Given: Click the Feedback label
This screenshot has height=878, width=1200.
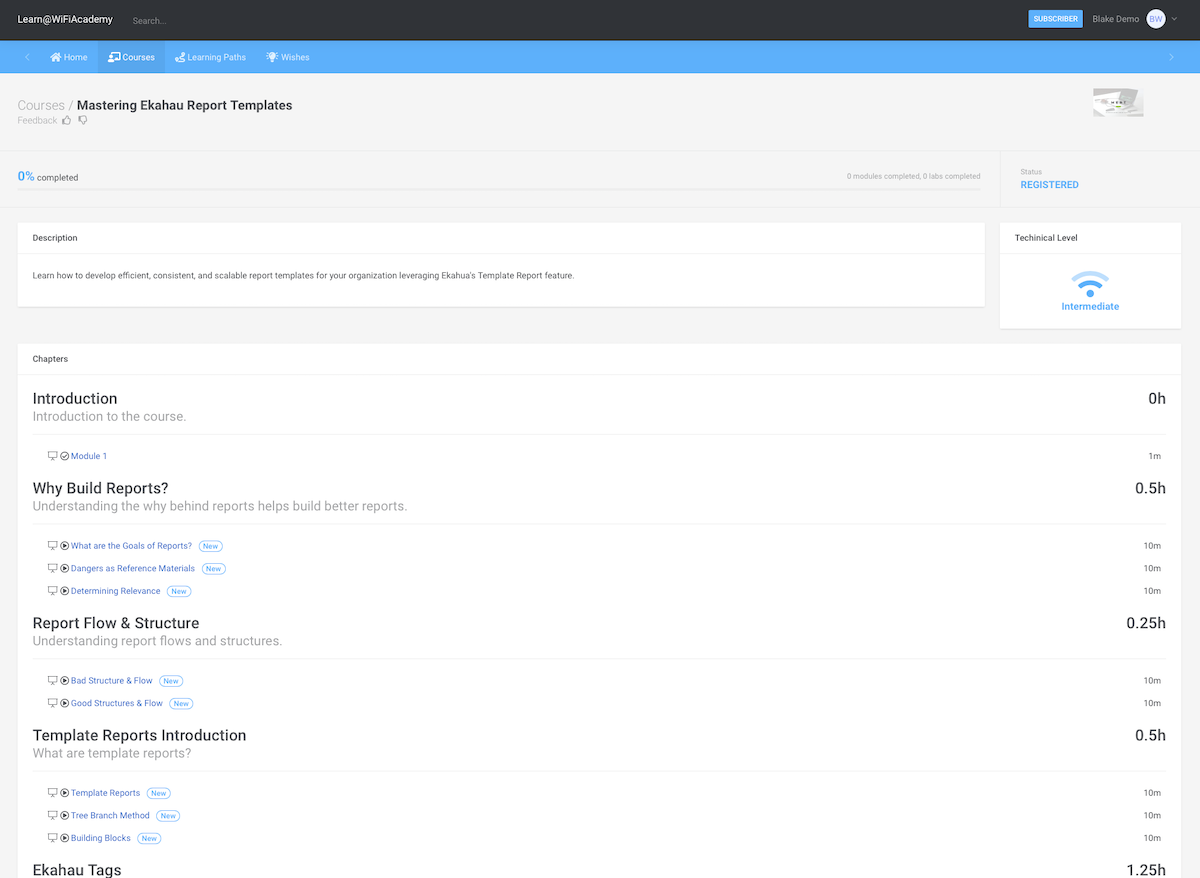Looking at the screenshot, I should (37, 120).
